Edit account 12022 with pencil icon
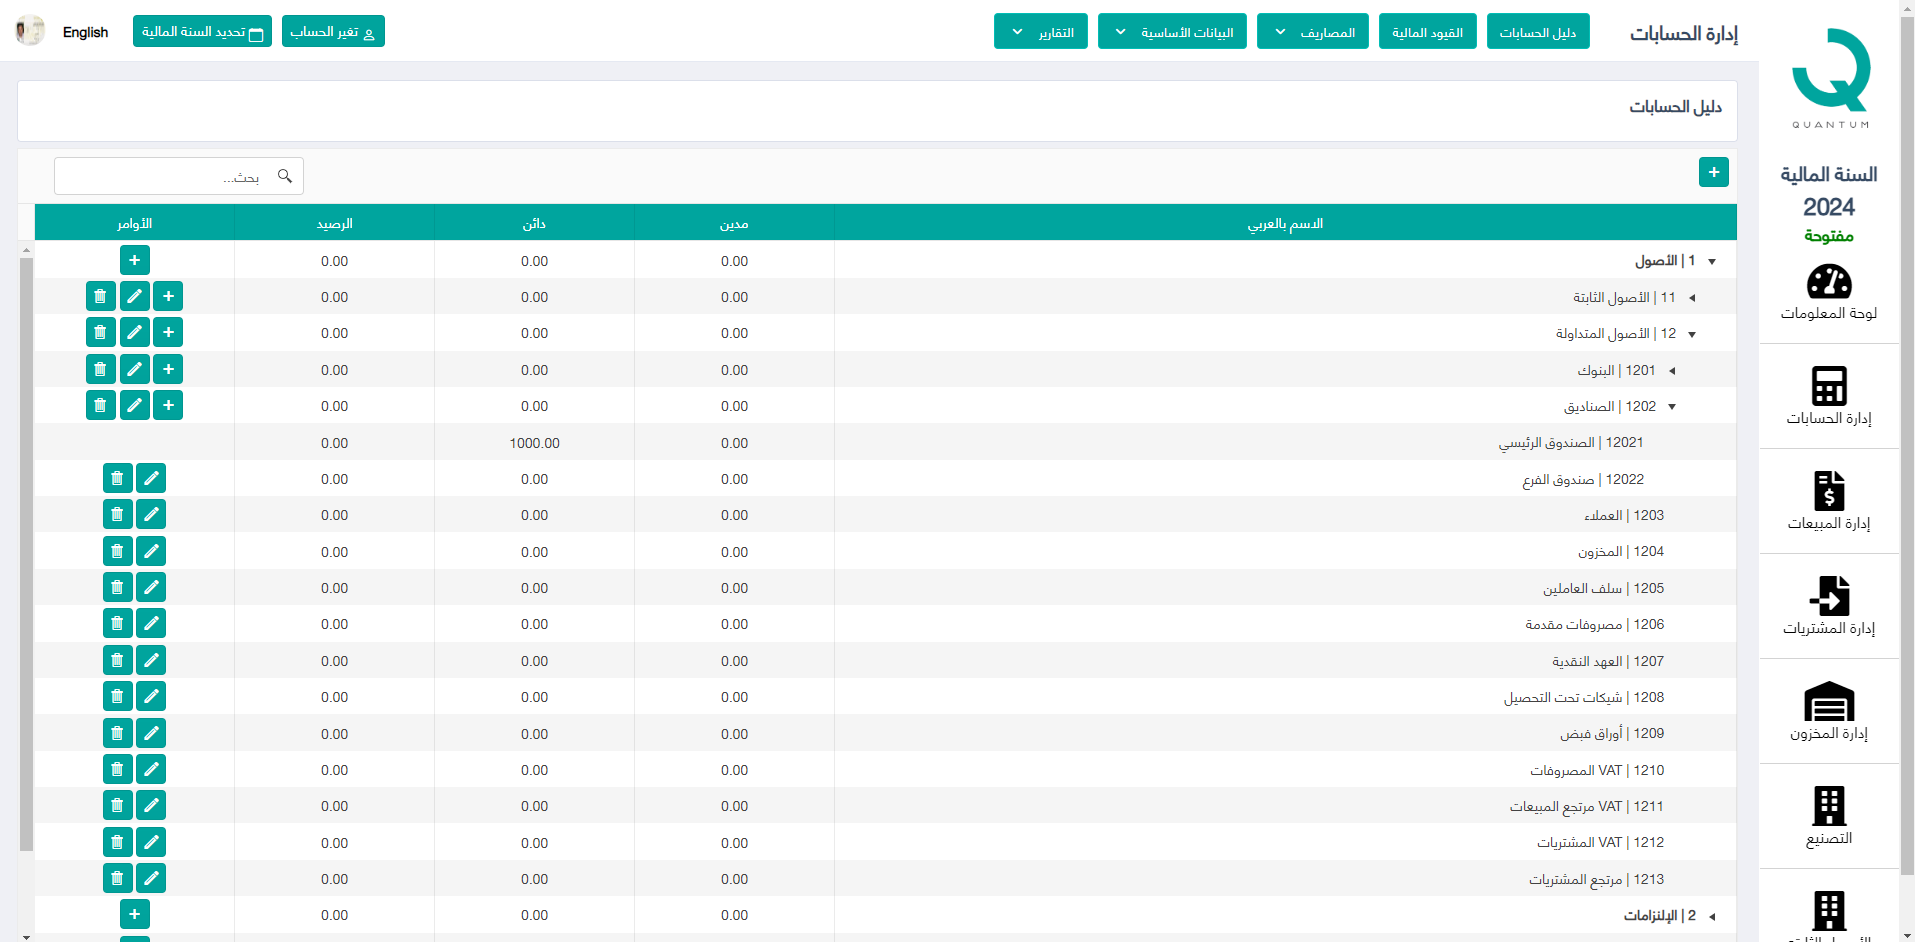The height and width of the screenshot is (942, 1915). tap(151, 479)
